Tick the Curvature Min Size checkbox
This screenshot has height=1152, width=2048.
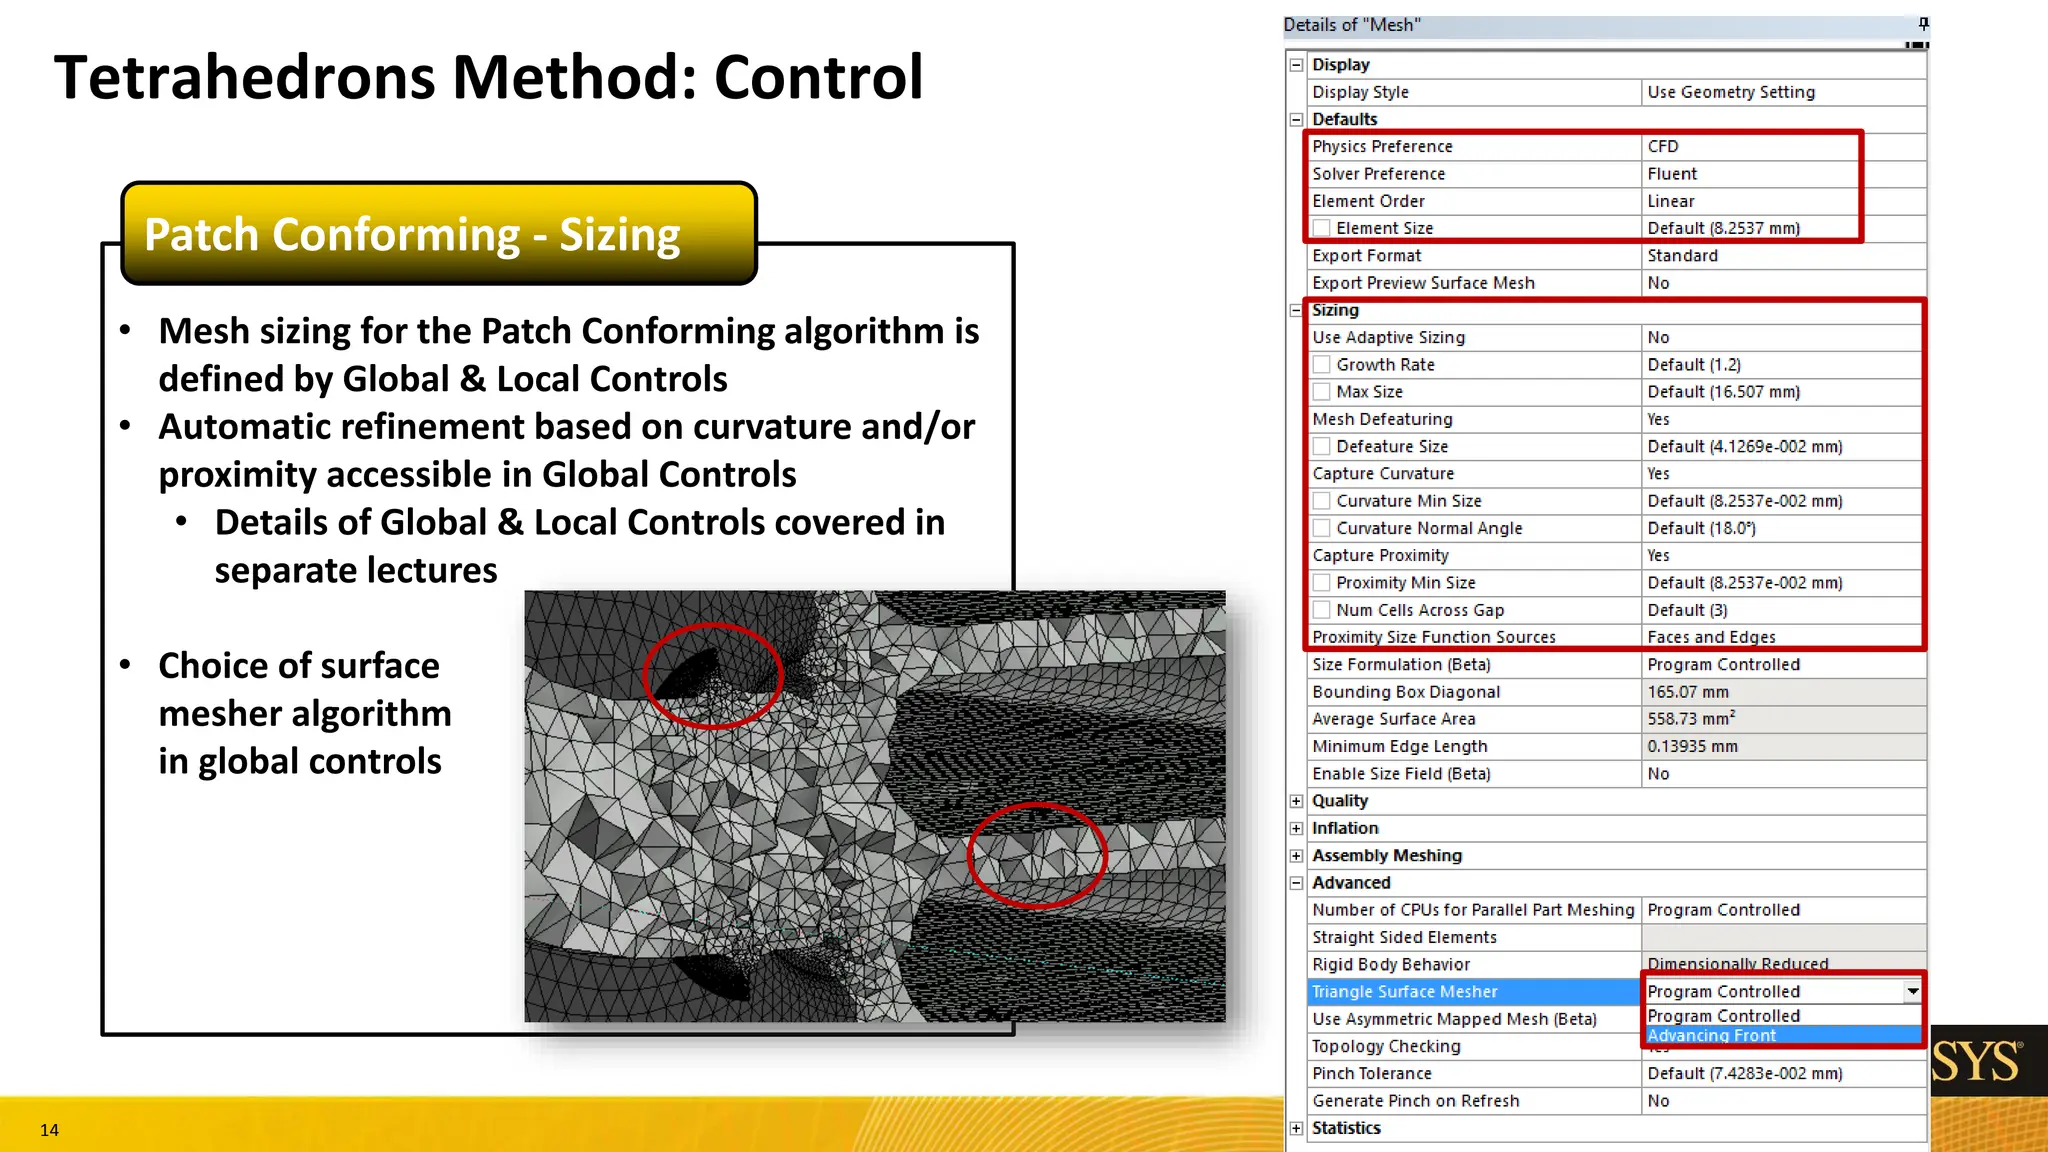tap(1322, 501)
